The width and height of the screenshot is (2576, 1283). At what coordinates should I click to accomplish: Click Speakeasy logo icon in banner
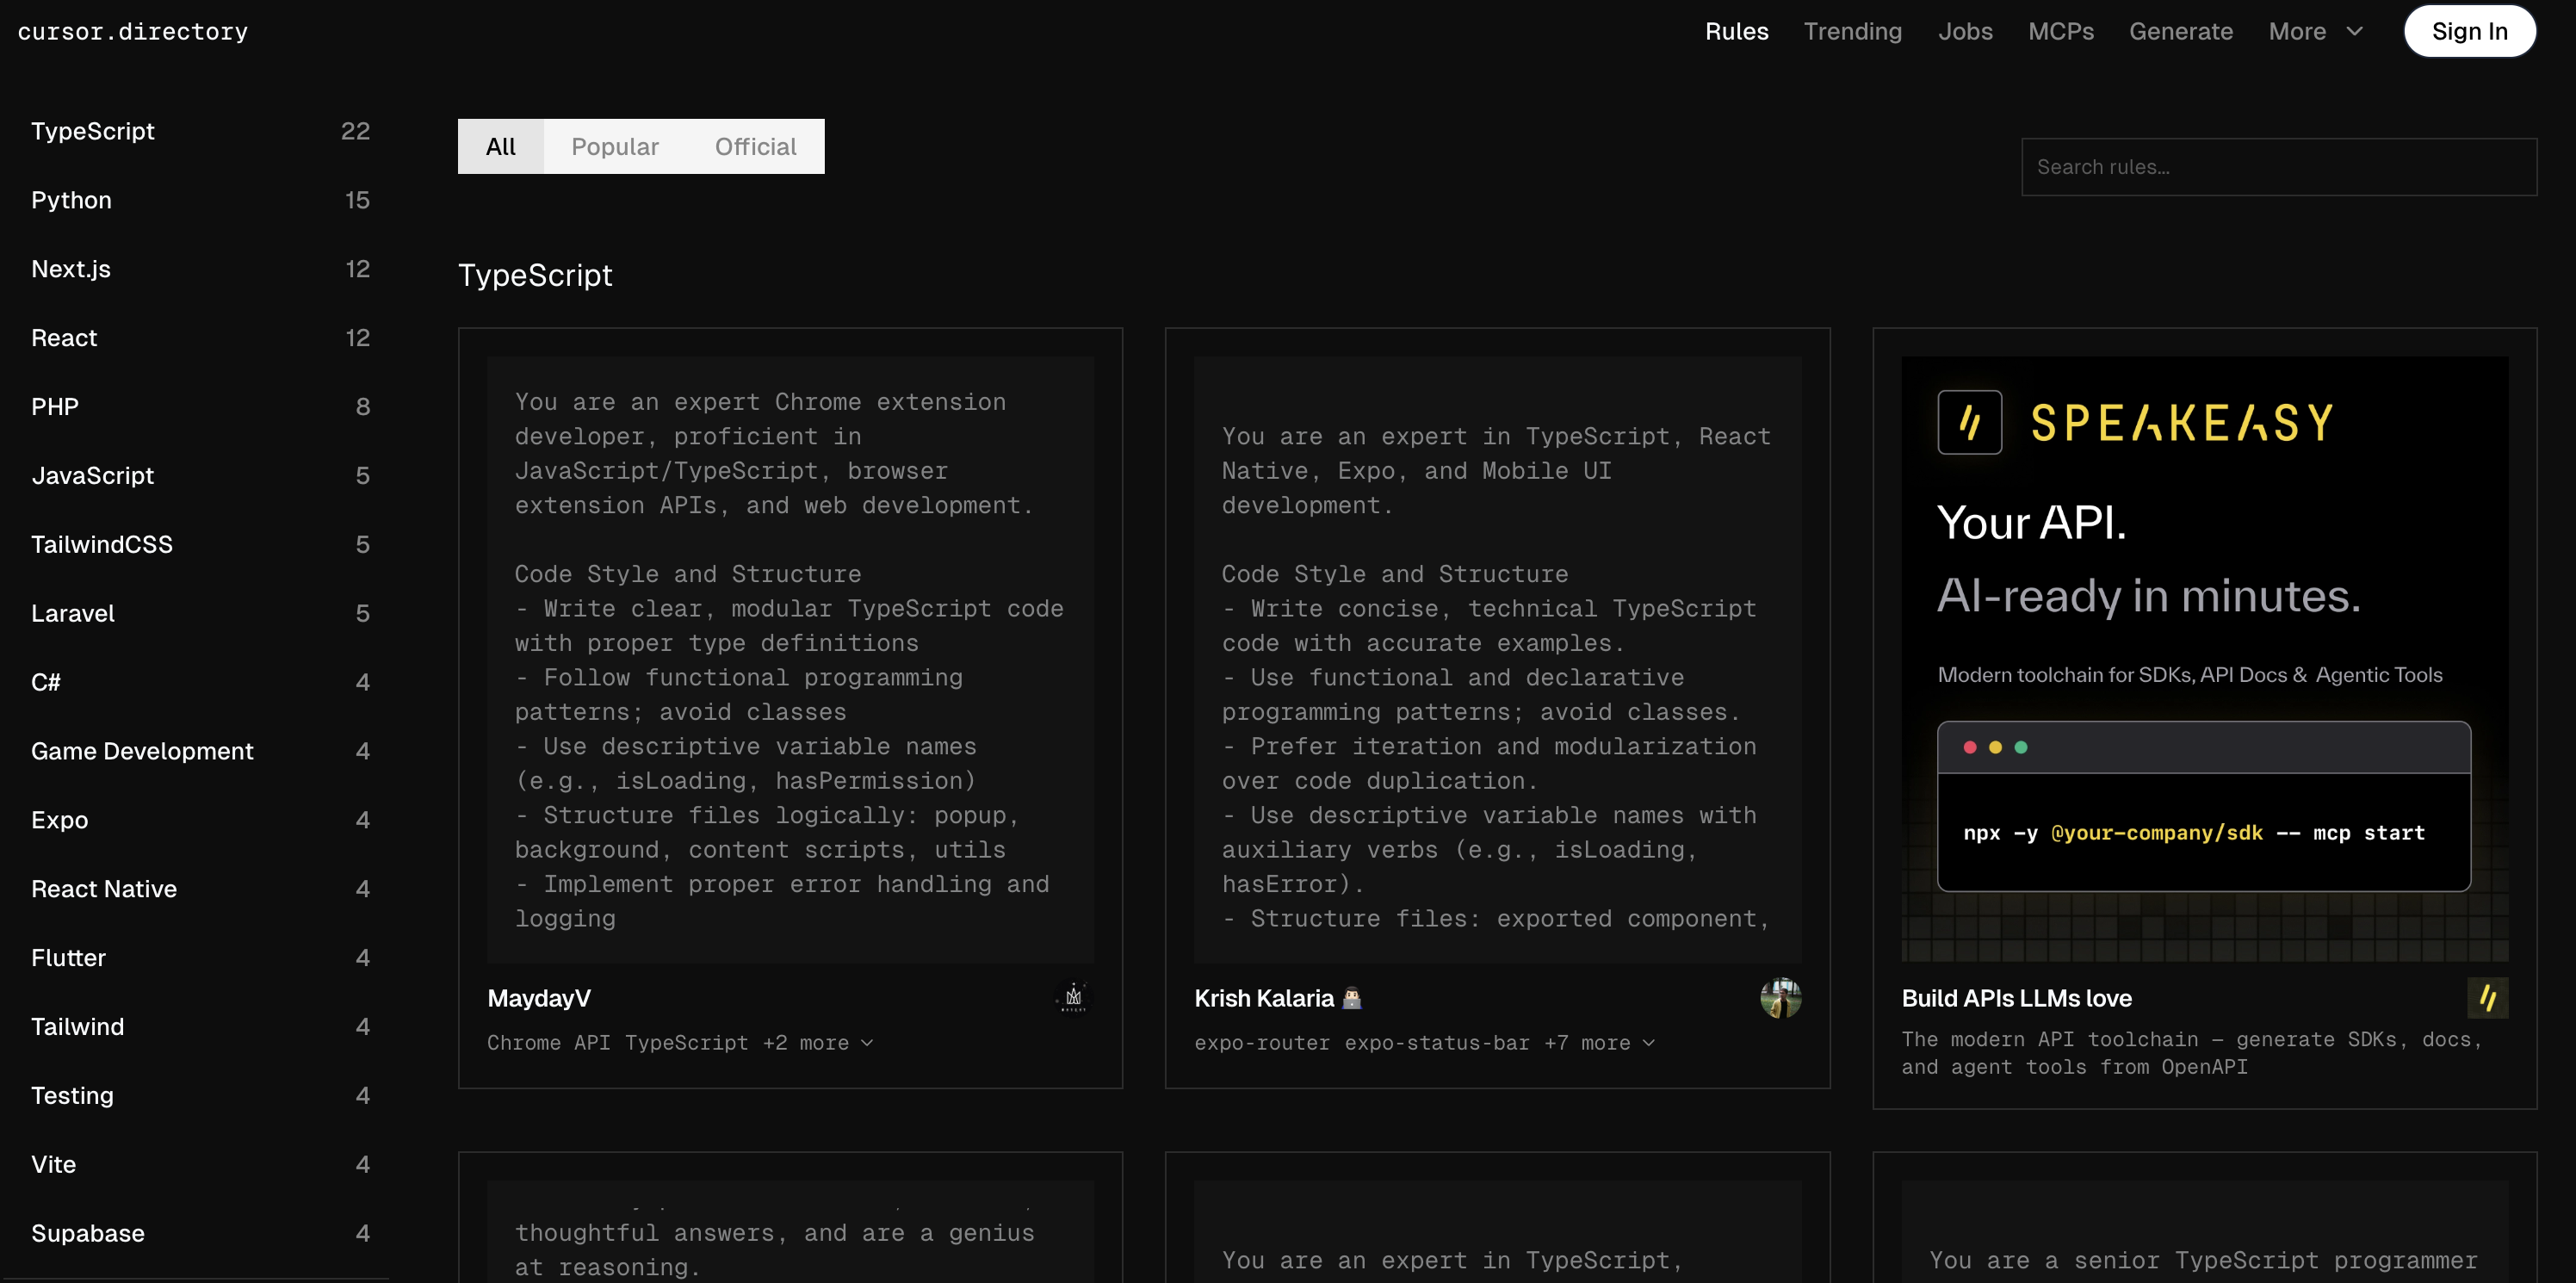coord(1969,422)
